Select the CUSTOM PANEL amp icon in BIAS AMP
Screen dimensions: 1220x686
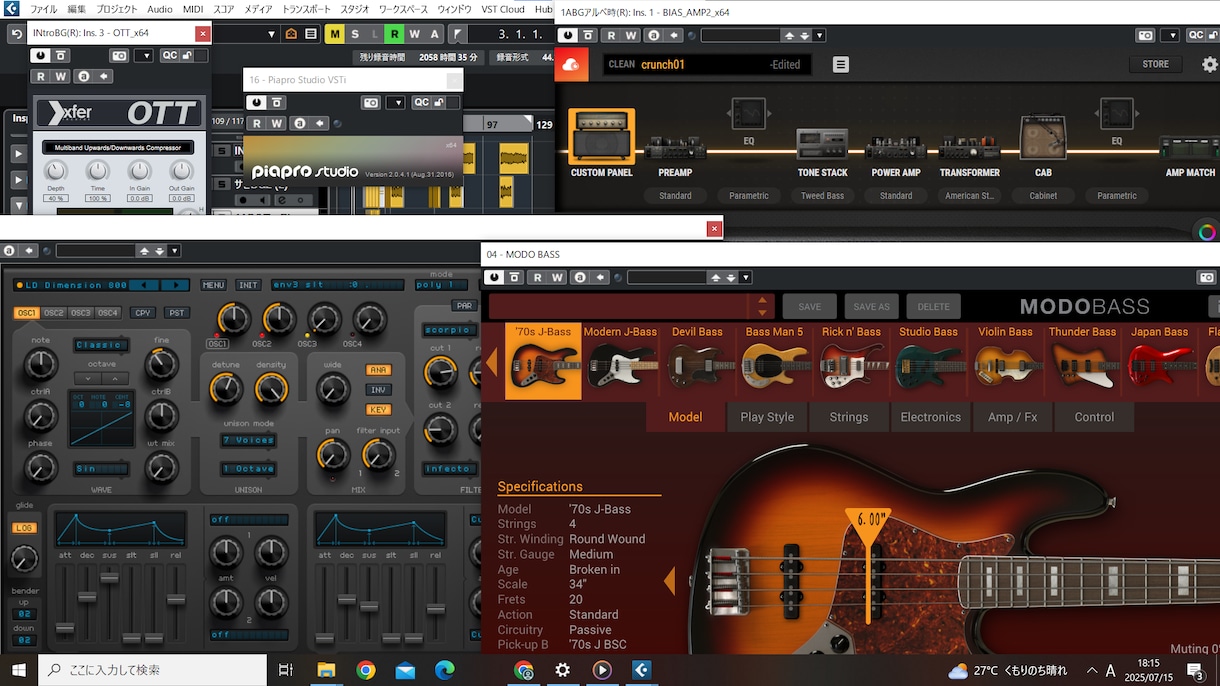602,136
